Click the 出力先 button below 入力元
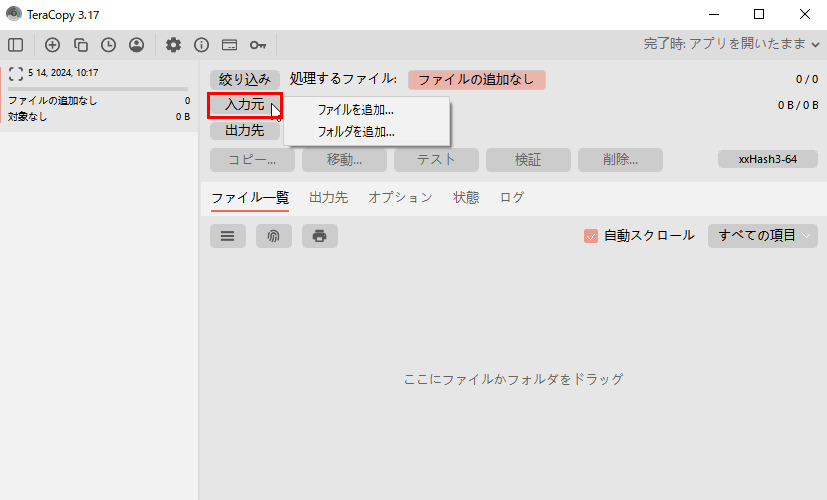The height and width of the screenshot is (500, 827). [x=245, y=130]
